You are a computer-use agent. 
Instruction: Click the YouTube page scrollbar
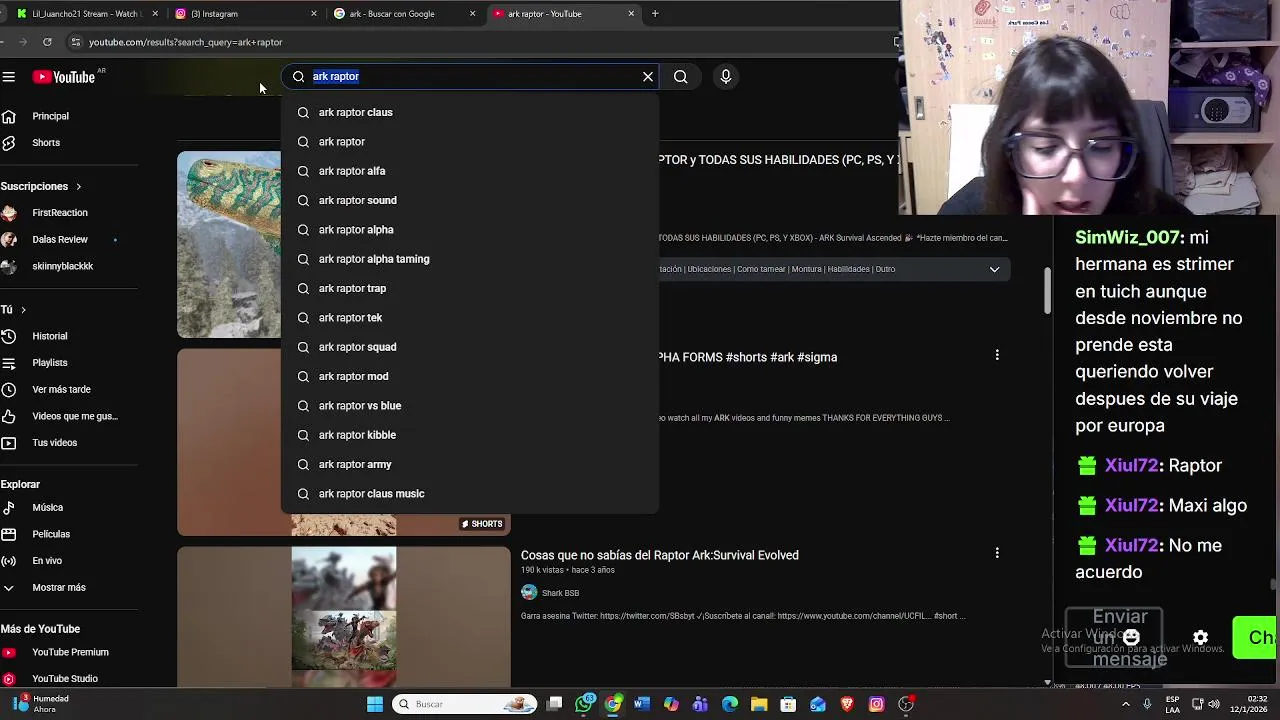point(1046,290)
